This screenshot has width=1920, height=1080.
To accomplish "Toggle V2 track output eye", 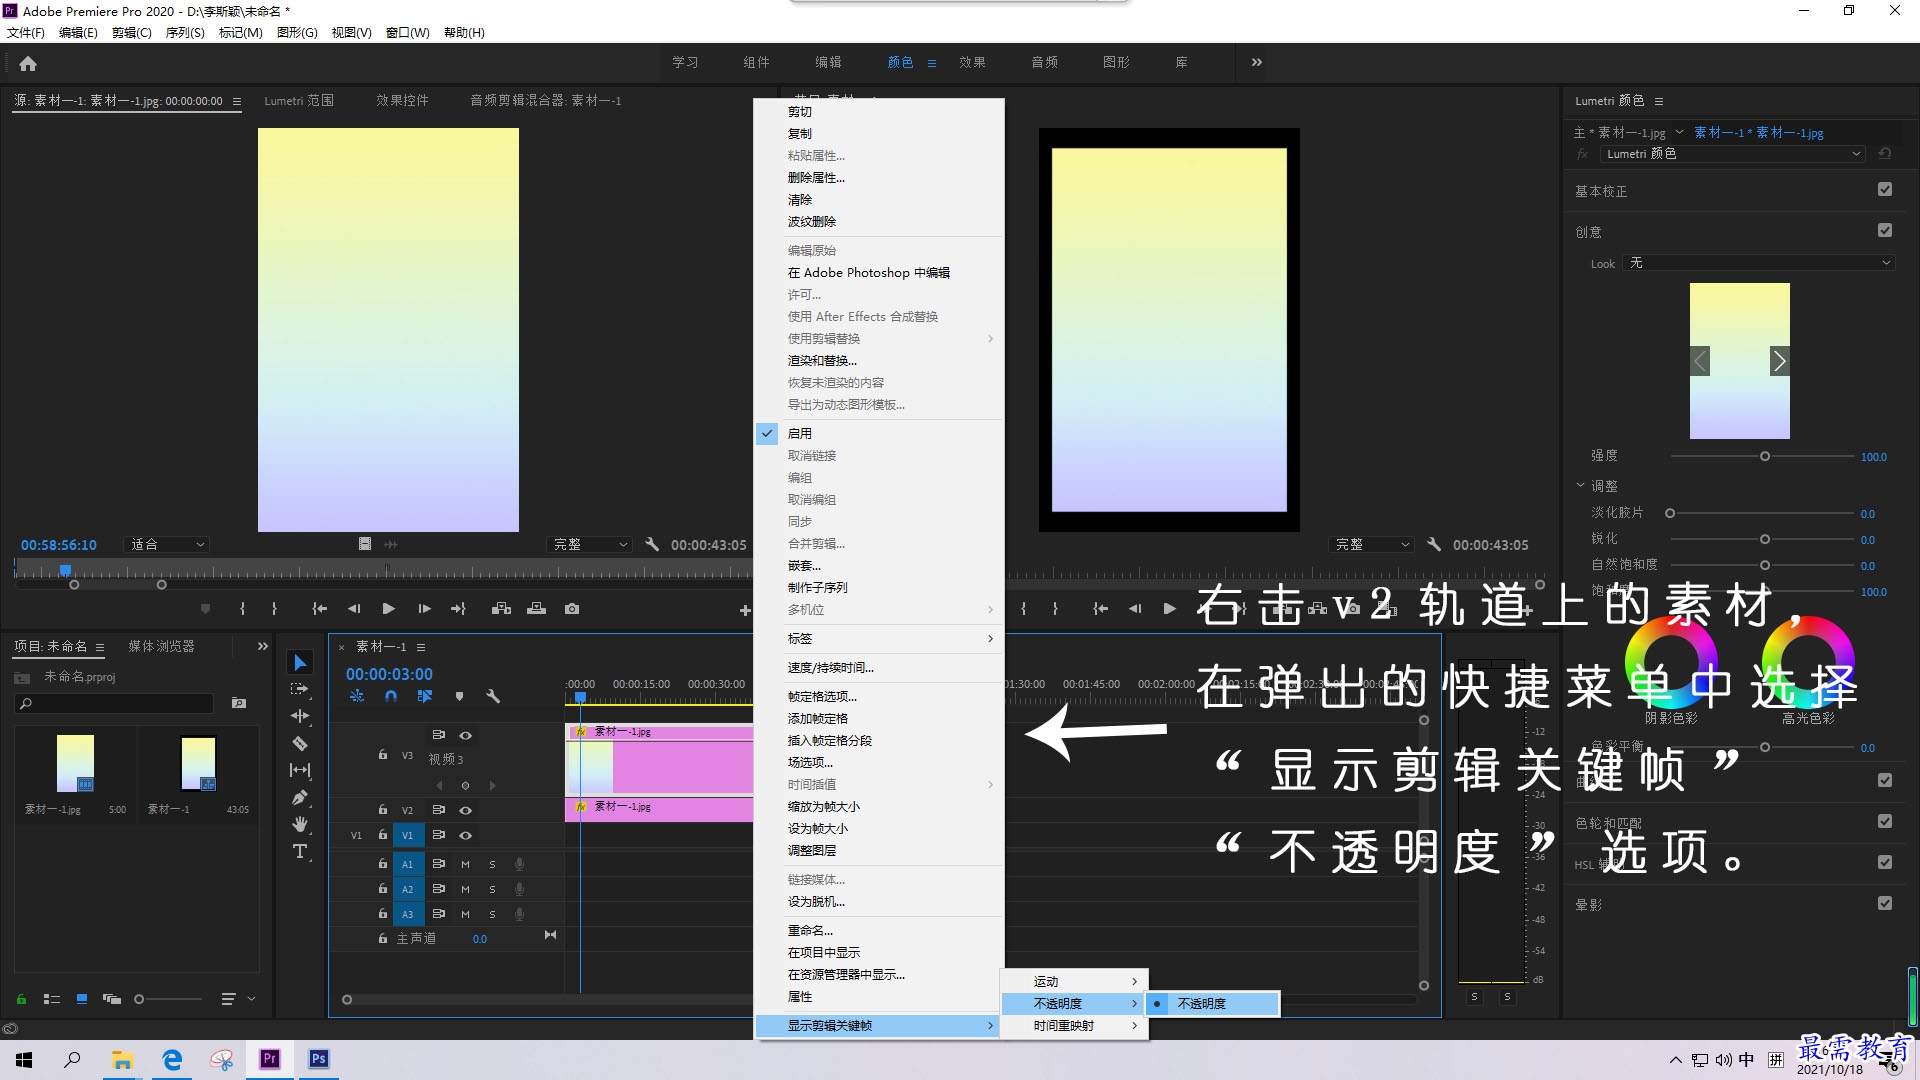I will click(x=465, y=810).
